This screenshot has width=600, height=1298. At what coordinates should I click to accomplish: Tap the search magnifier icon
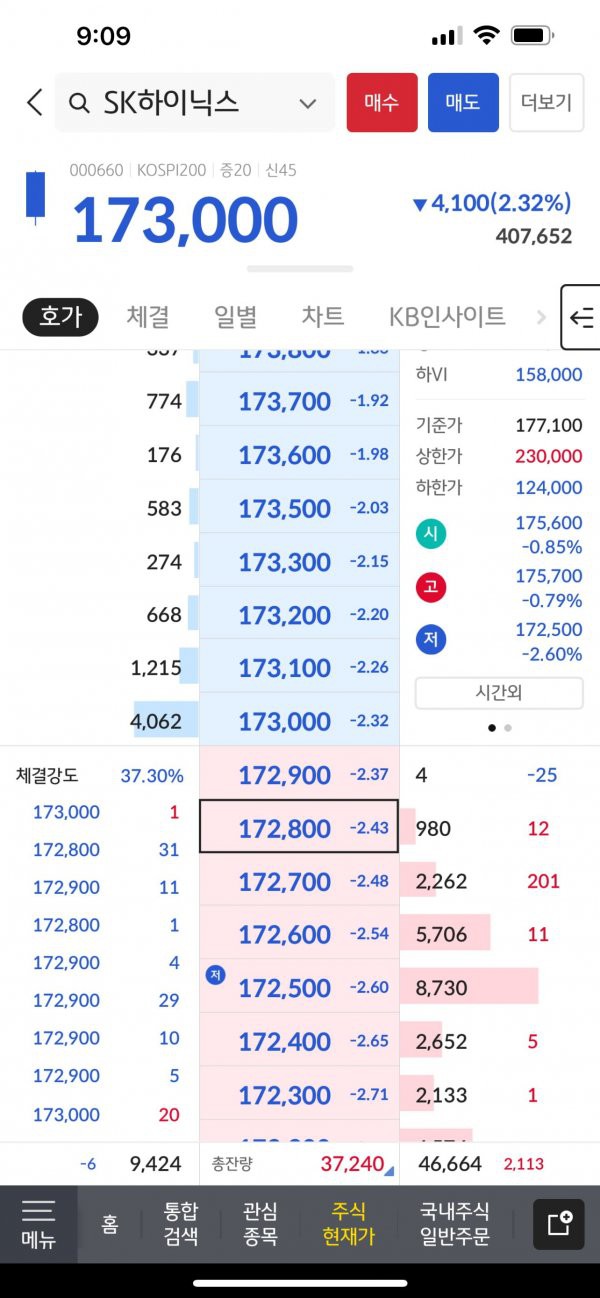[79, 103]
